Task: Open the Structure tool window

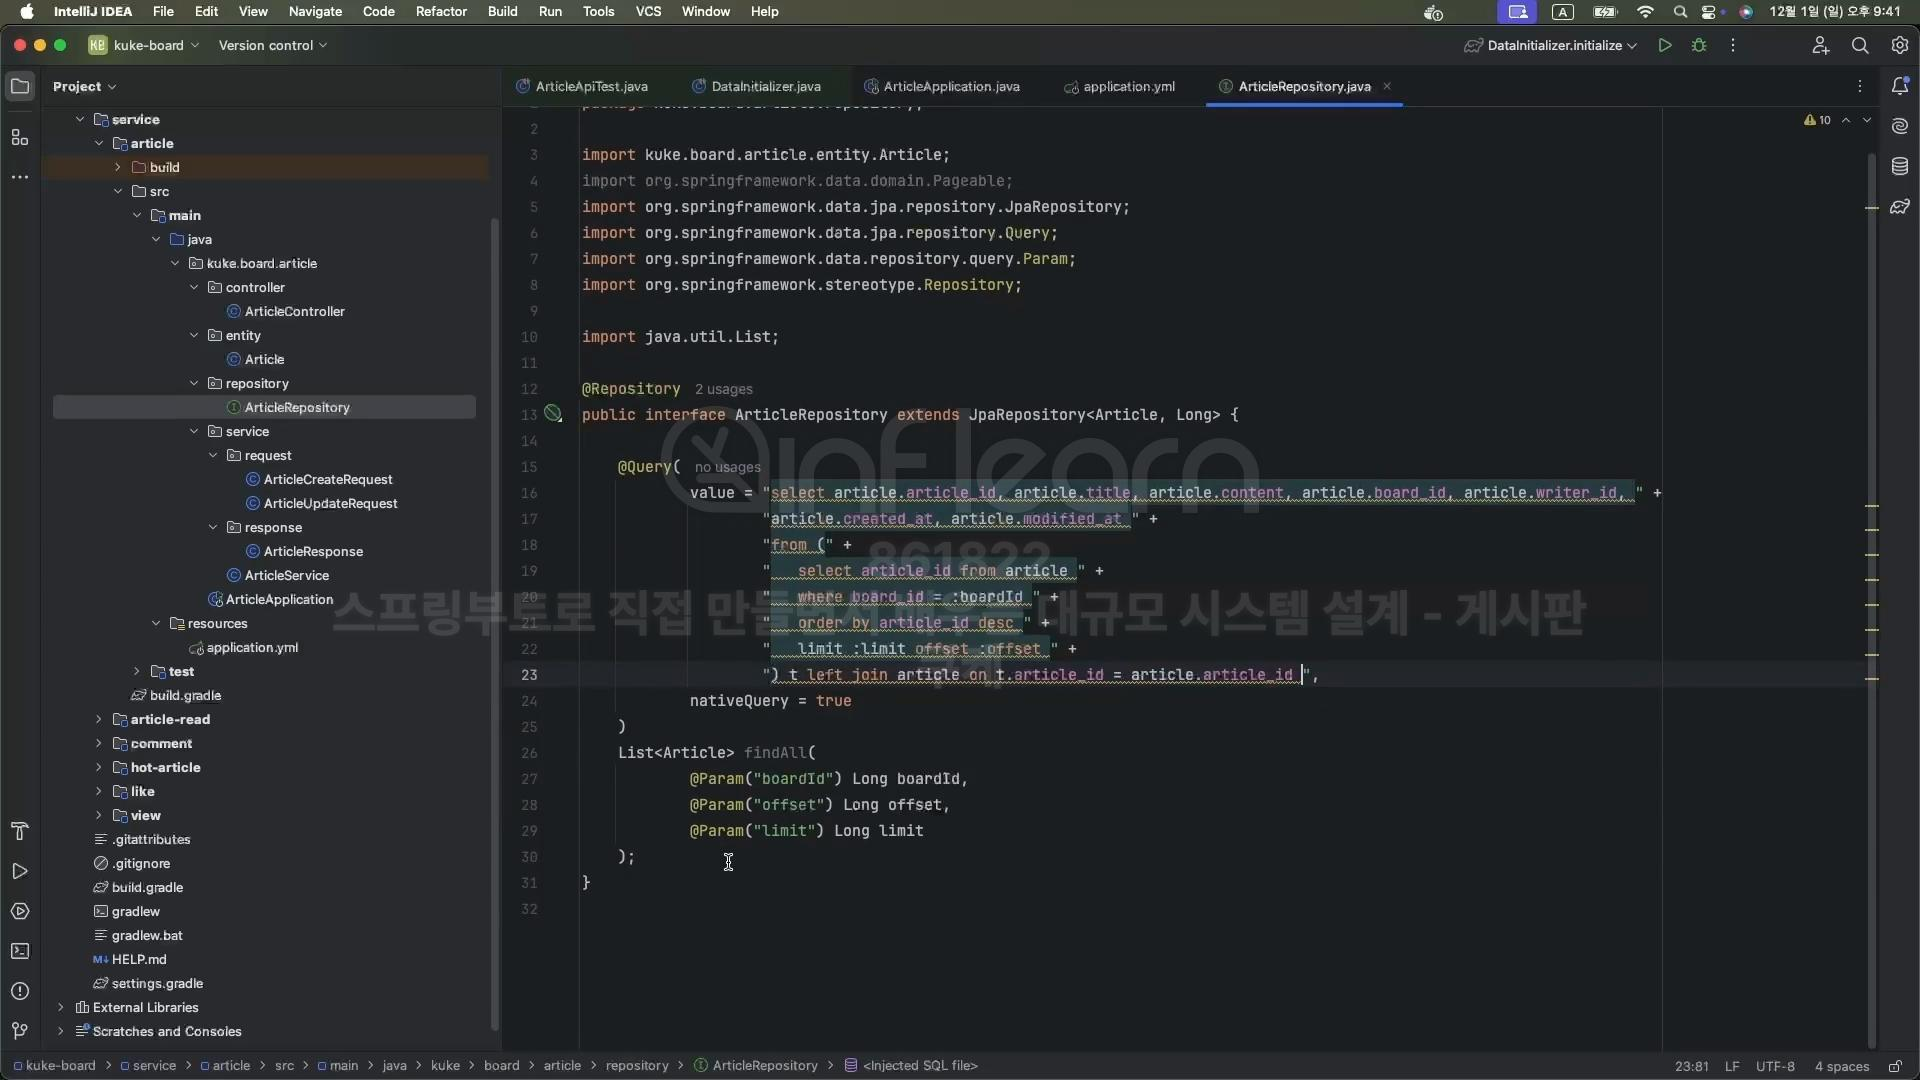Action: pos(20,137)
